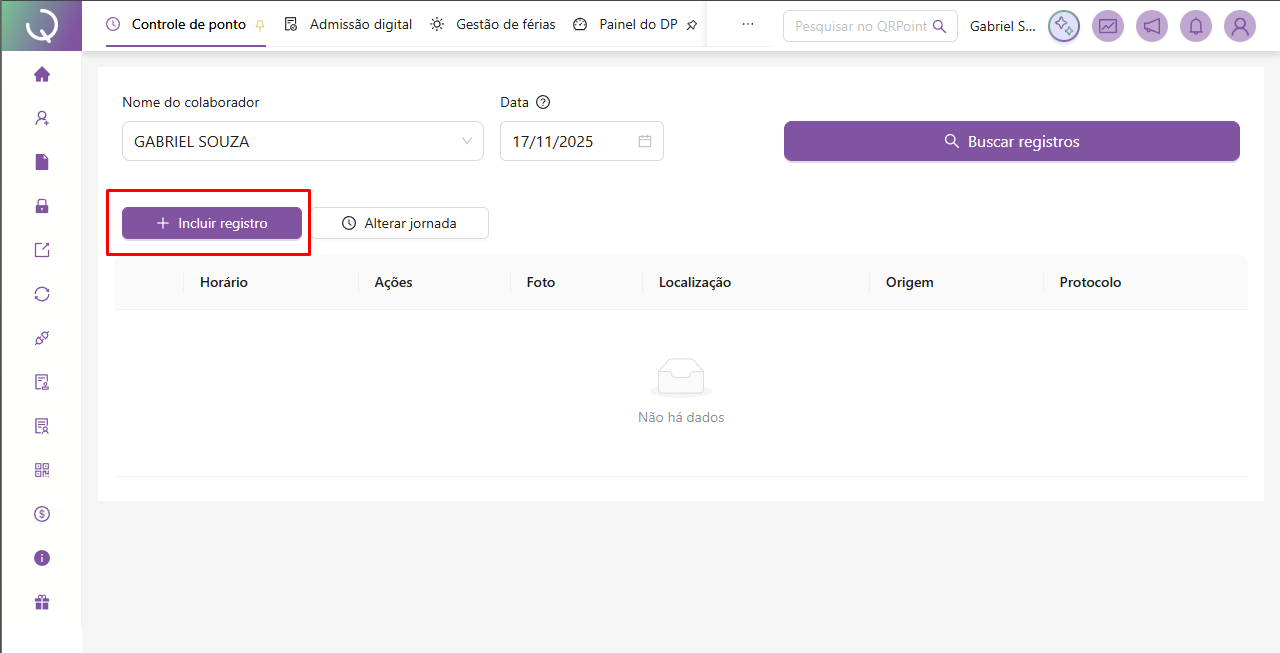The height and width of the screenshot is (653, 1280).
Task: Click the dollar sign sidebar icon
Action: (42, 514)
